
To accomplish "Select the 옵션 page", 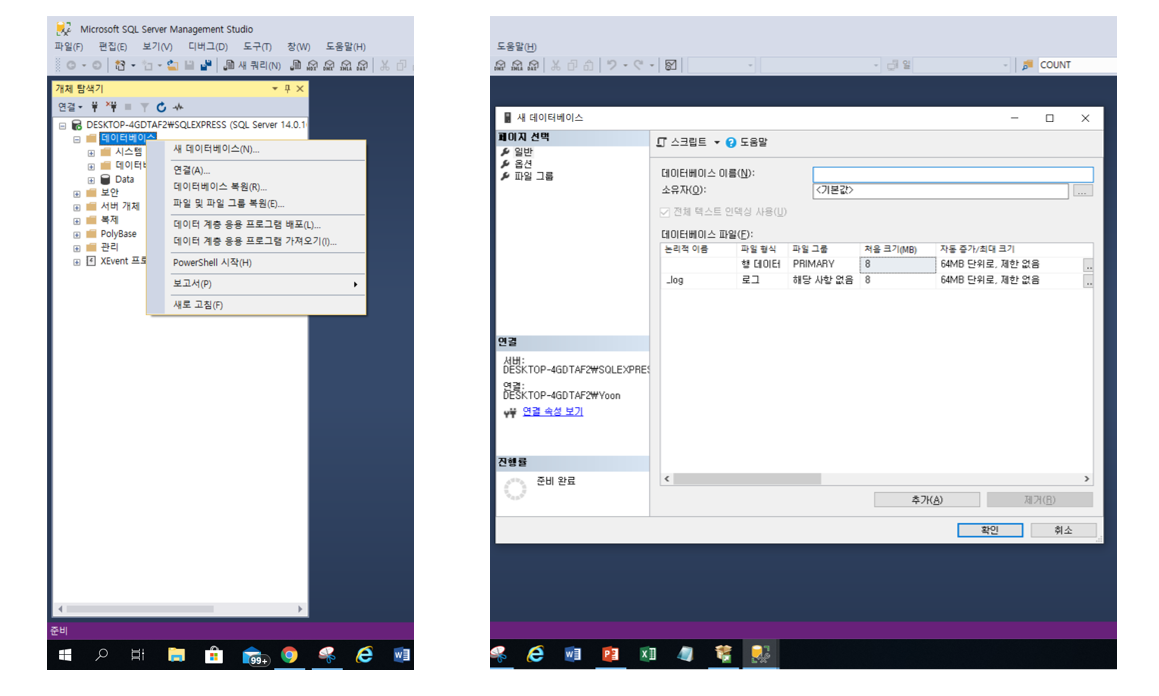I will tap(523, 164).
